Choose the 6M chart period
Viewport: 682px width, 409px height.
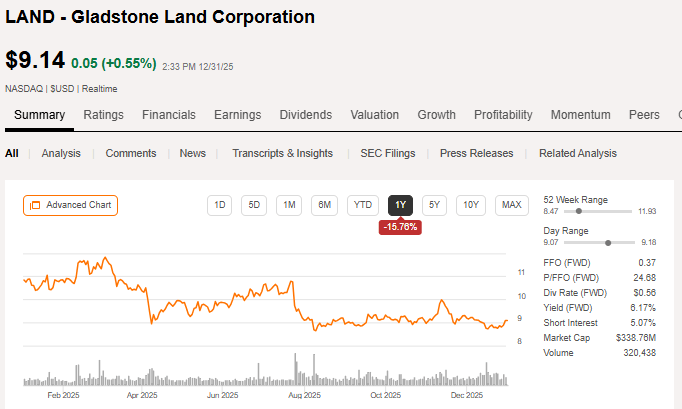(324, 205)
